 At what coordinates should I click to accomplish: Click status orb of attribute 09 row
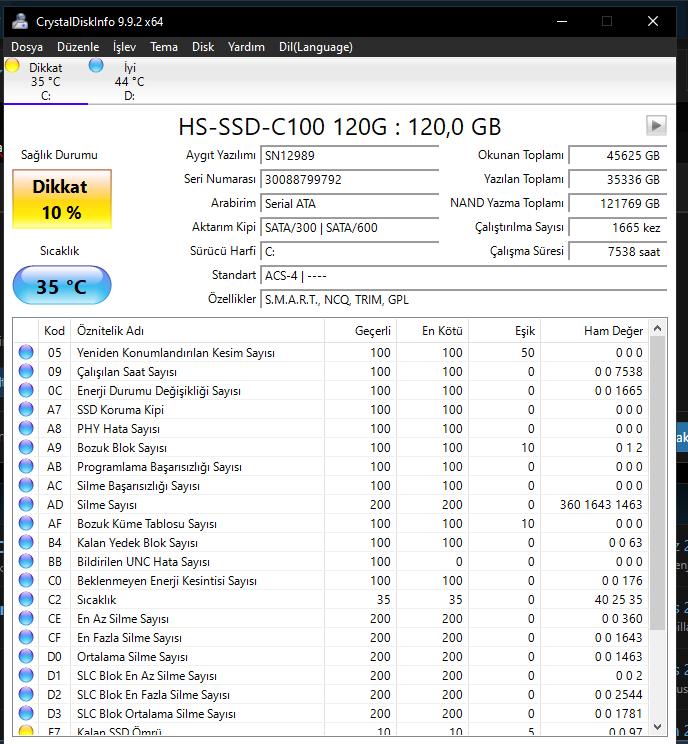pos(26,372)
